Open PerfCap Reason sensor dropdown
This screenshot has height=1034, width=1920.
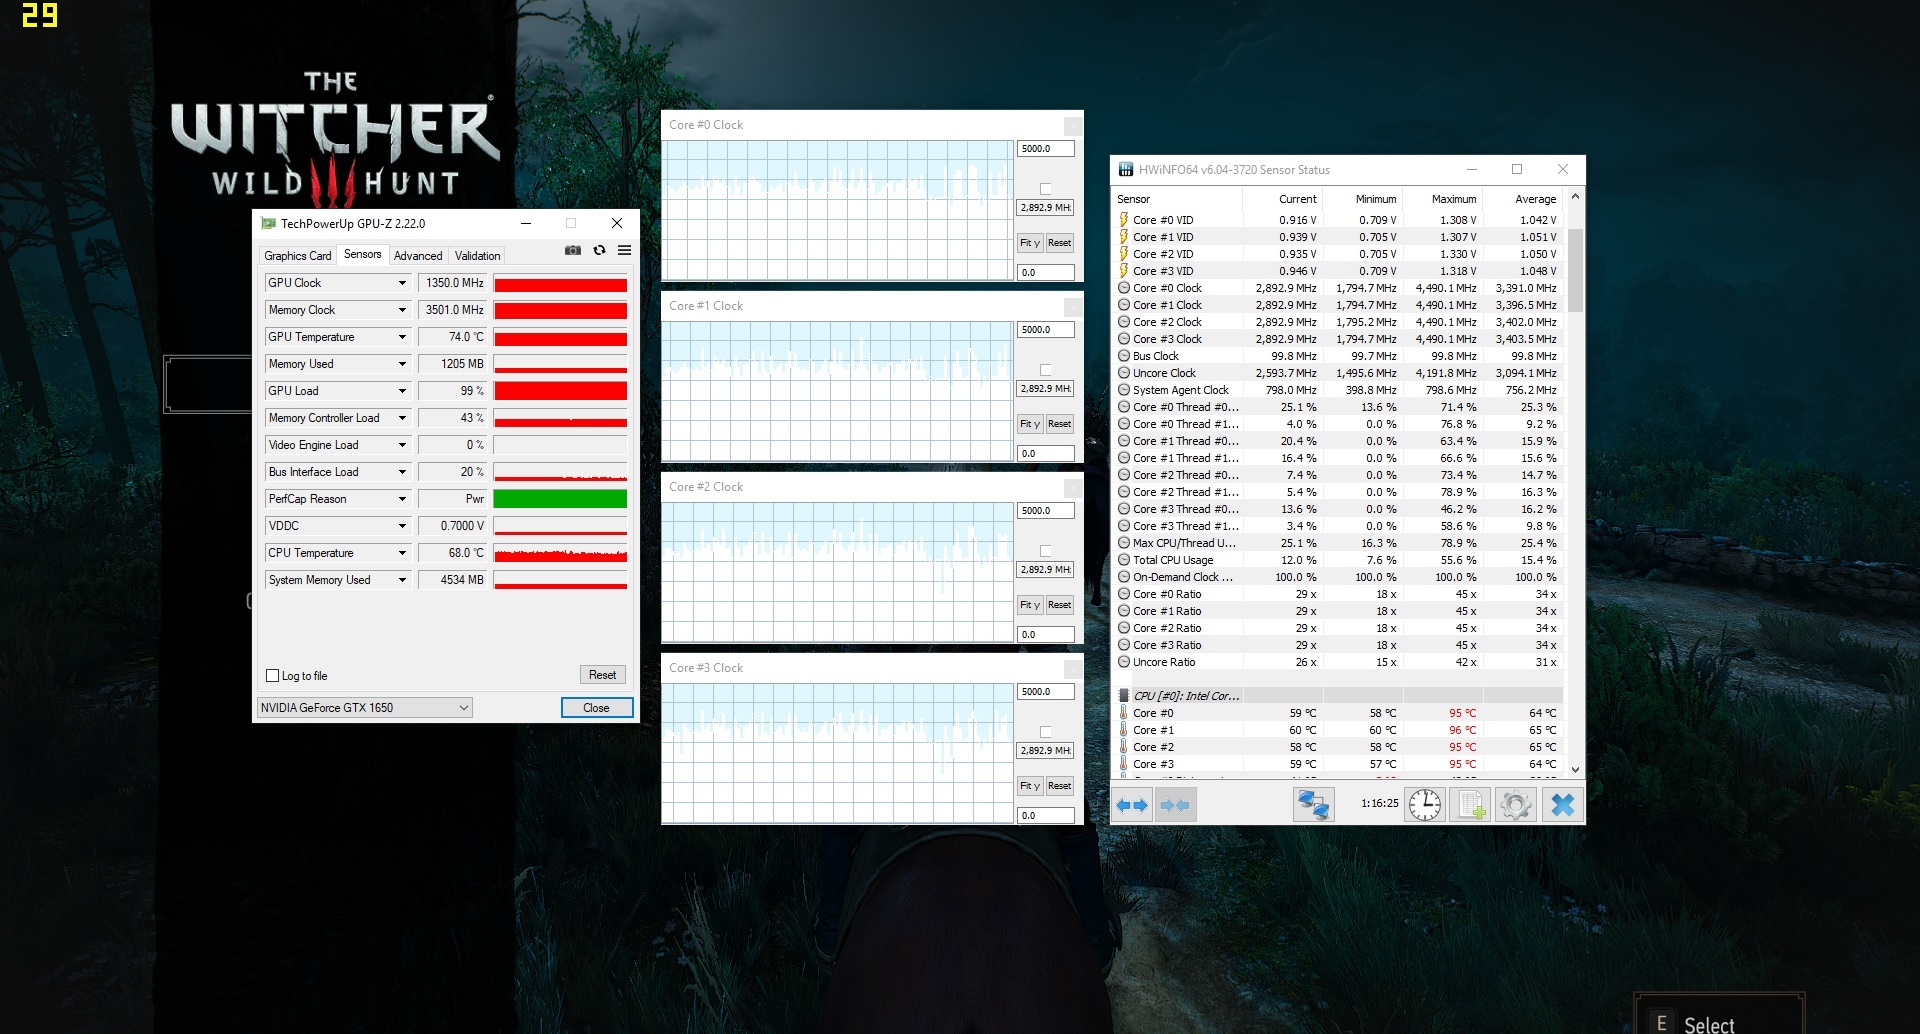[x=402, y=499]
